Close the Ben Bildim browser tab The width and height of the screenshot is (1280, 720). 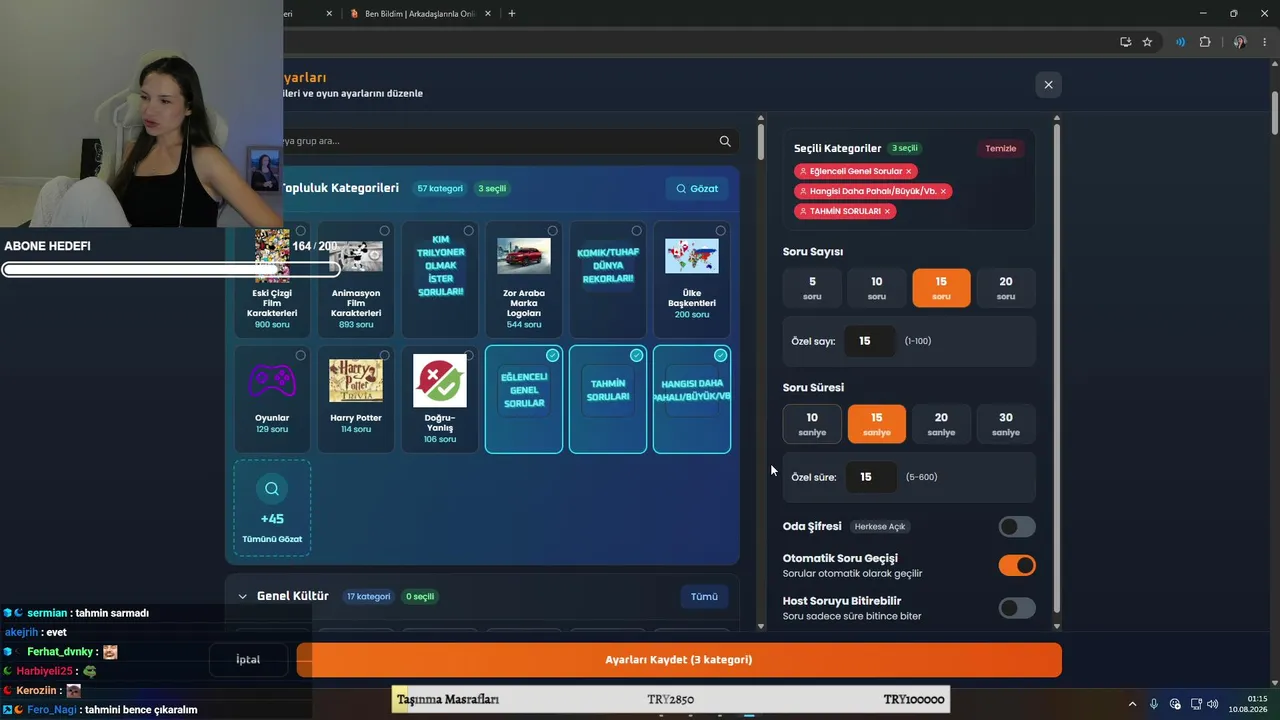click(488, 14)
